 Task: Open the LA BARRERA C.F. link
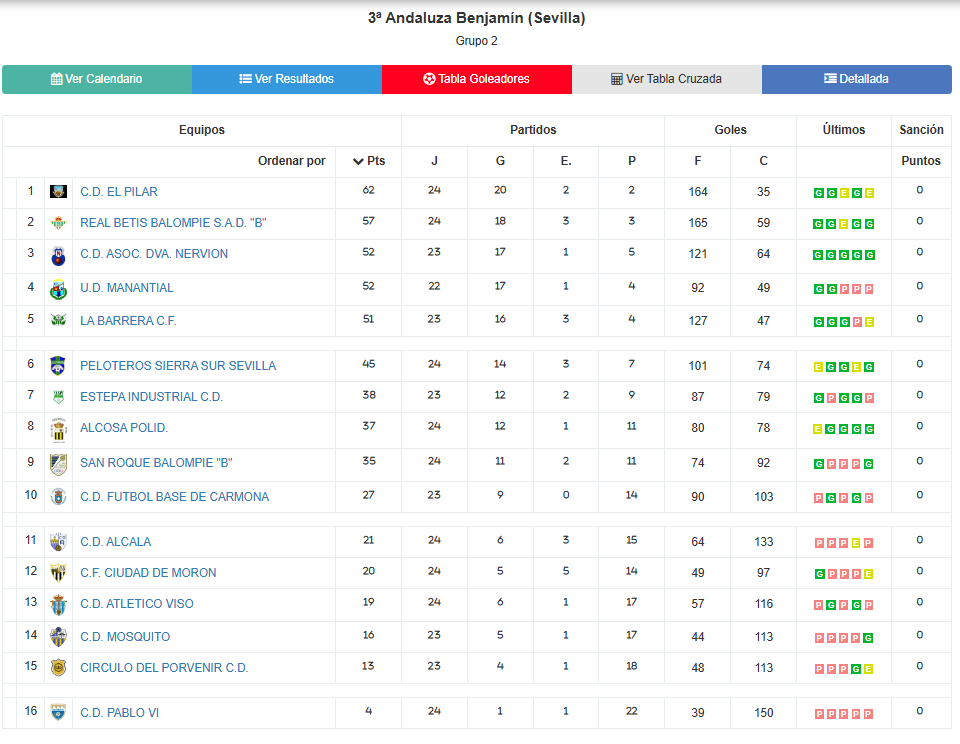(x=128, y=321)
